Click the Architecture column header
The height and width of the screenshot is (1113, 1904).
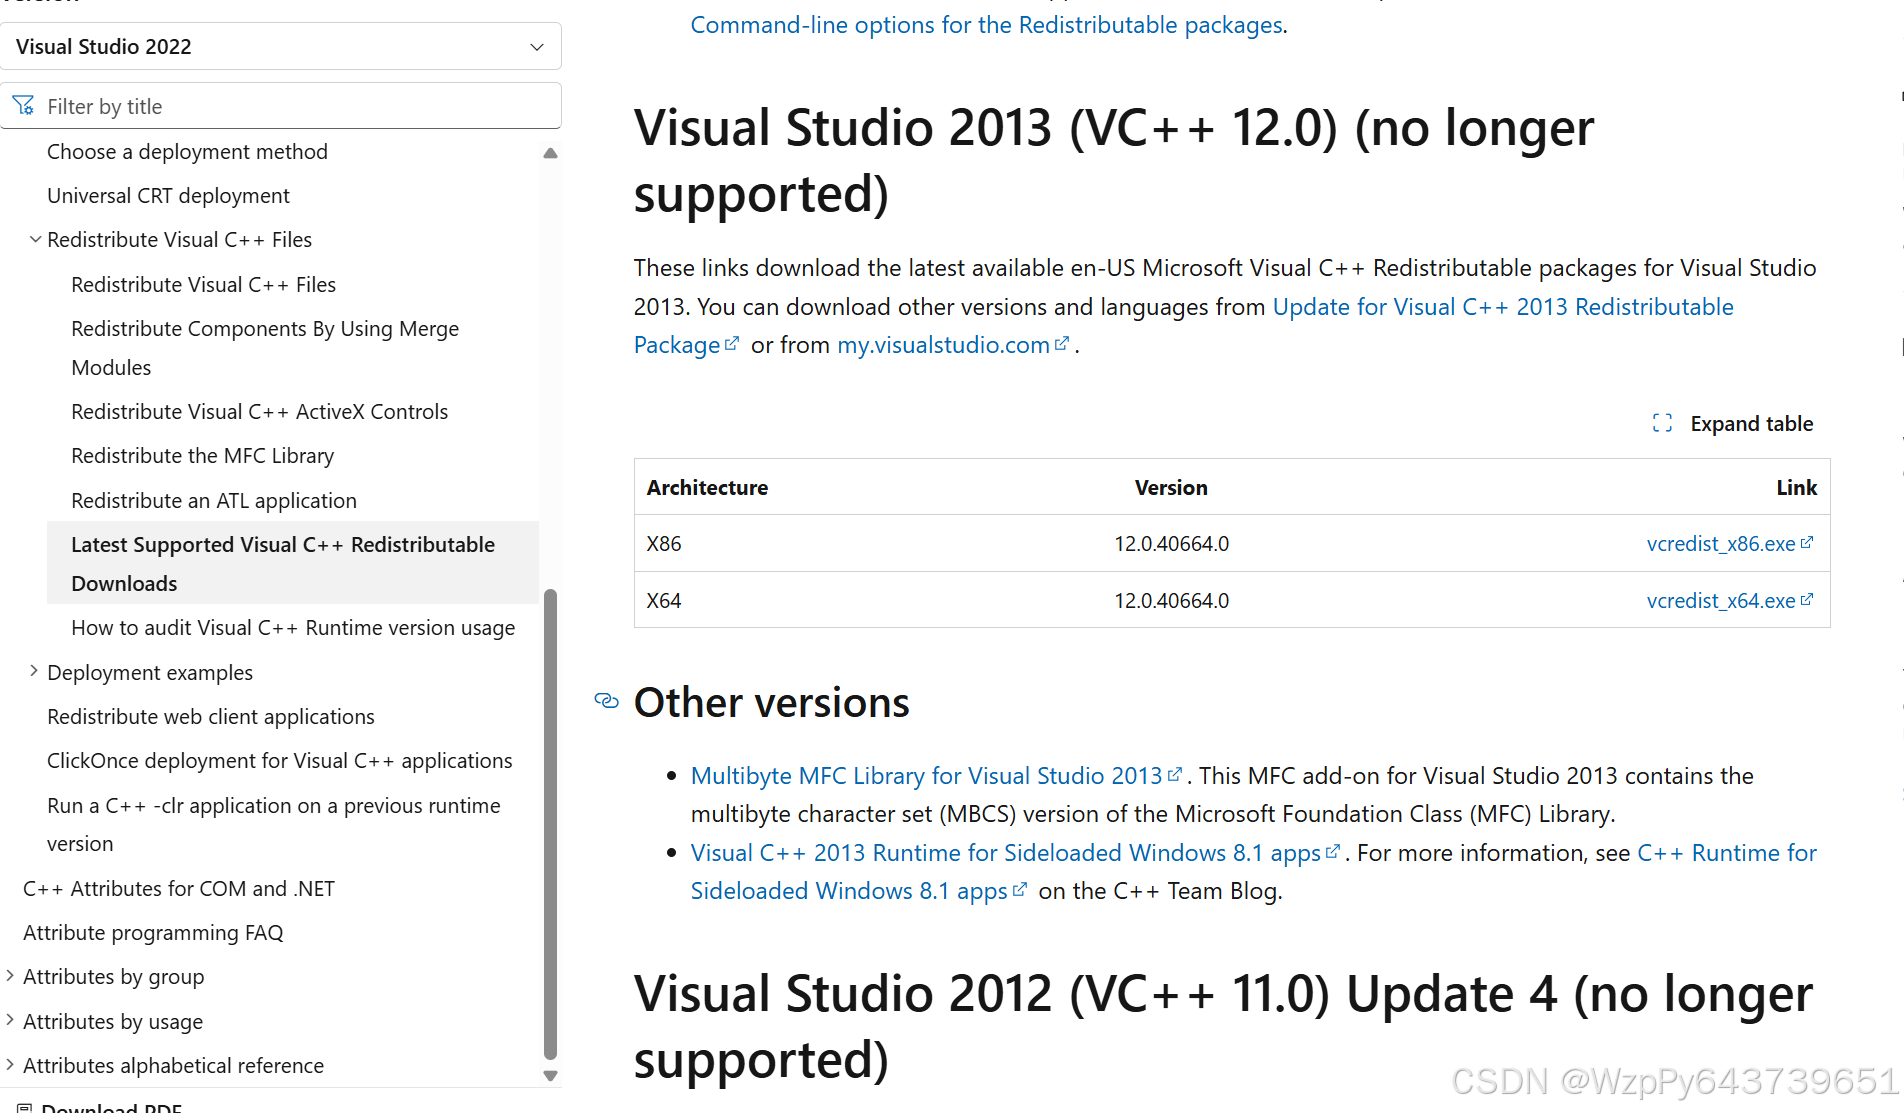[707, 487]
